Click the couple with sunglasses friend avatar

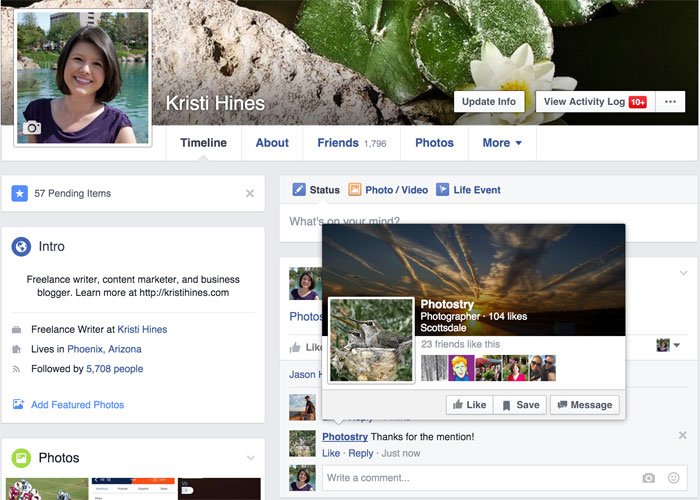[x=542, y=368]
